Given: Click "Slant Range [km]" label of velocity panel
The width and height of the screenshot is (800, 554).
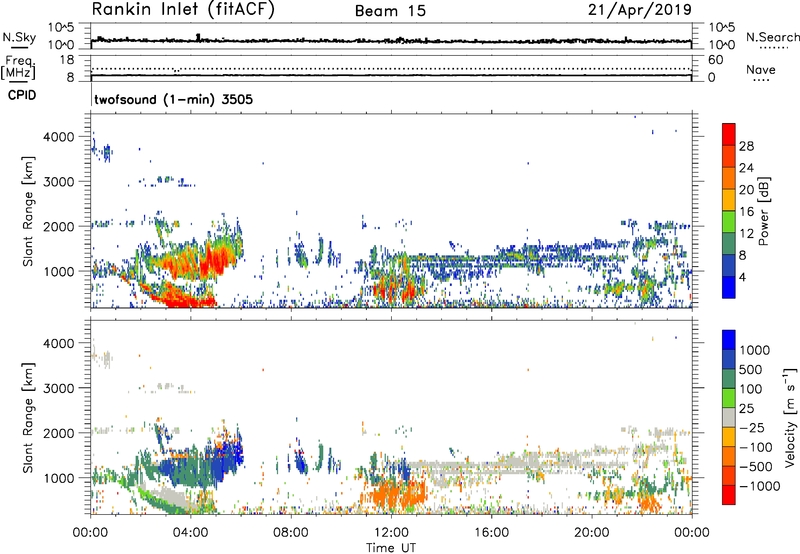Looking at the screenshot, I should click(x=28, y=418).
